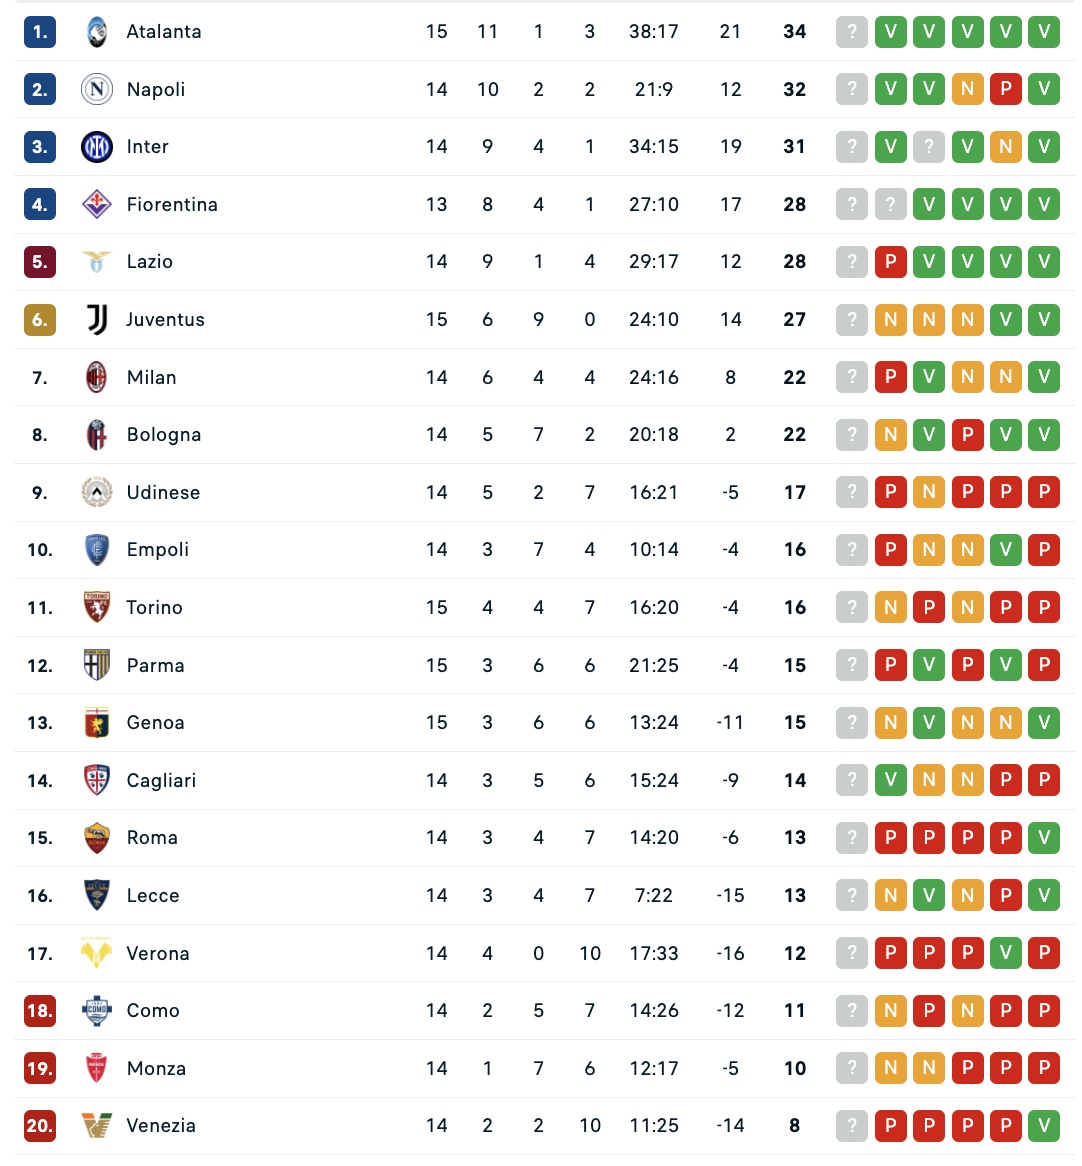Select Empoli's green V form badge
The width and height of the screenshot is (1082, 1166).
1006,550
